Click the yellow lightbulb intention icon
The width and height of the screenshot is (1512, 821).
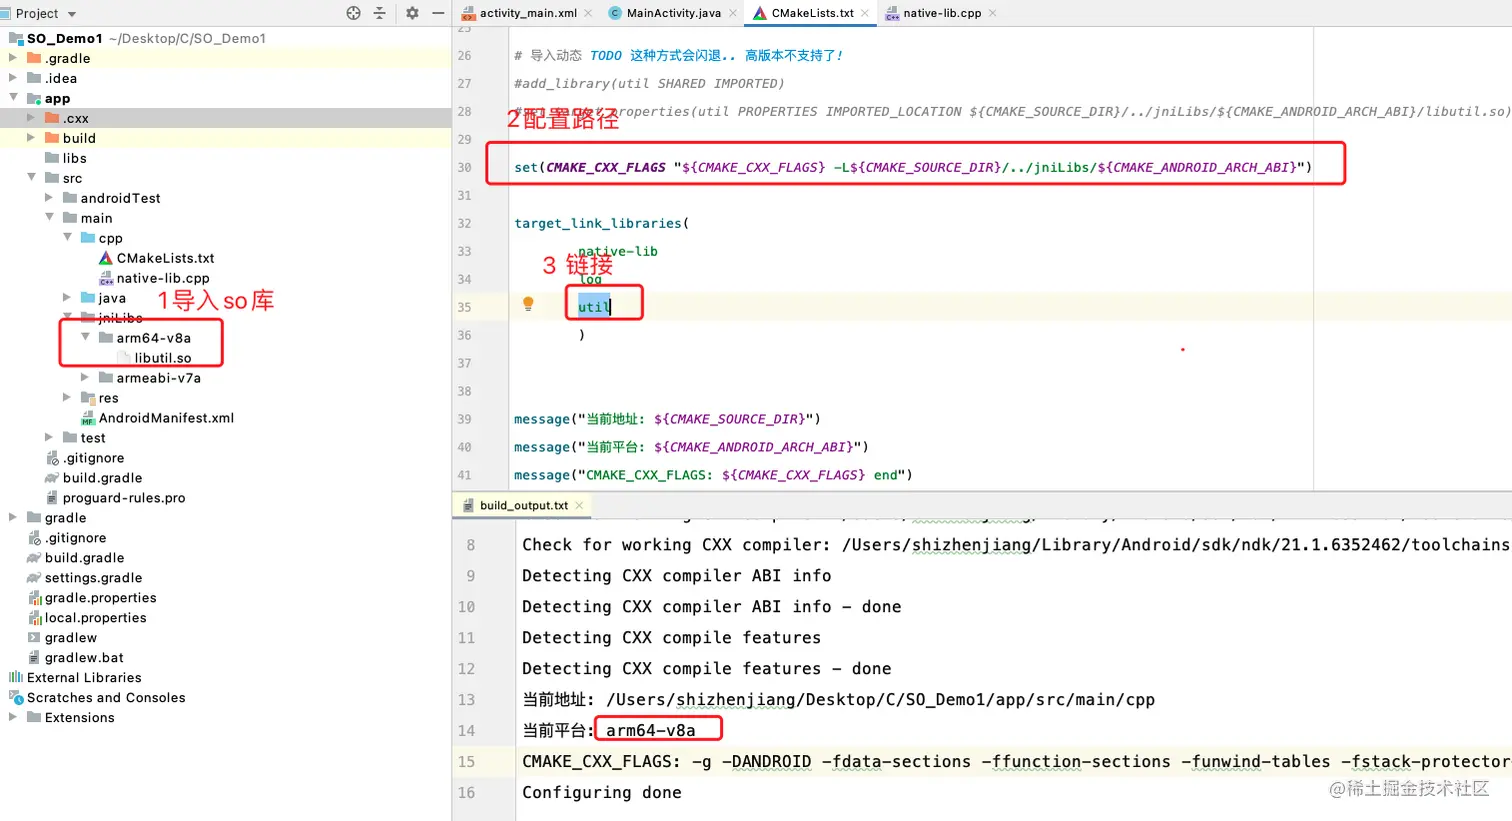[528, 304]
